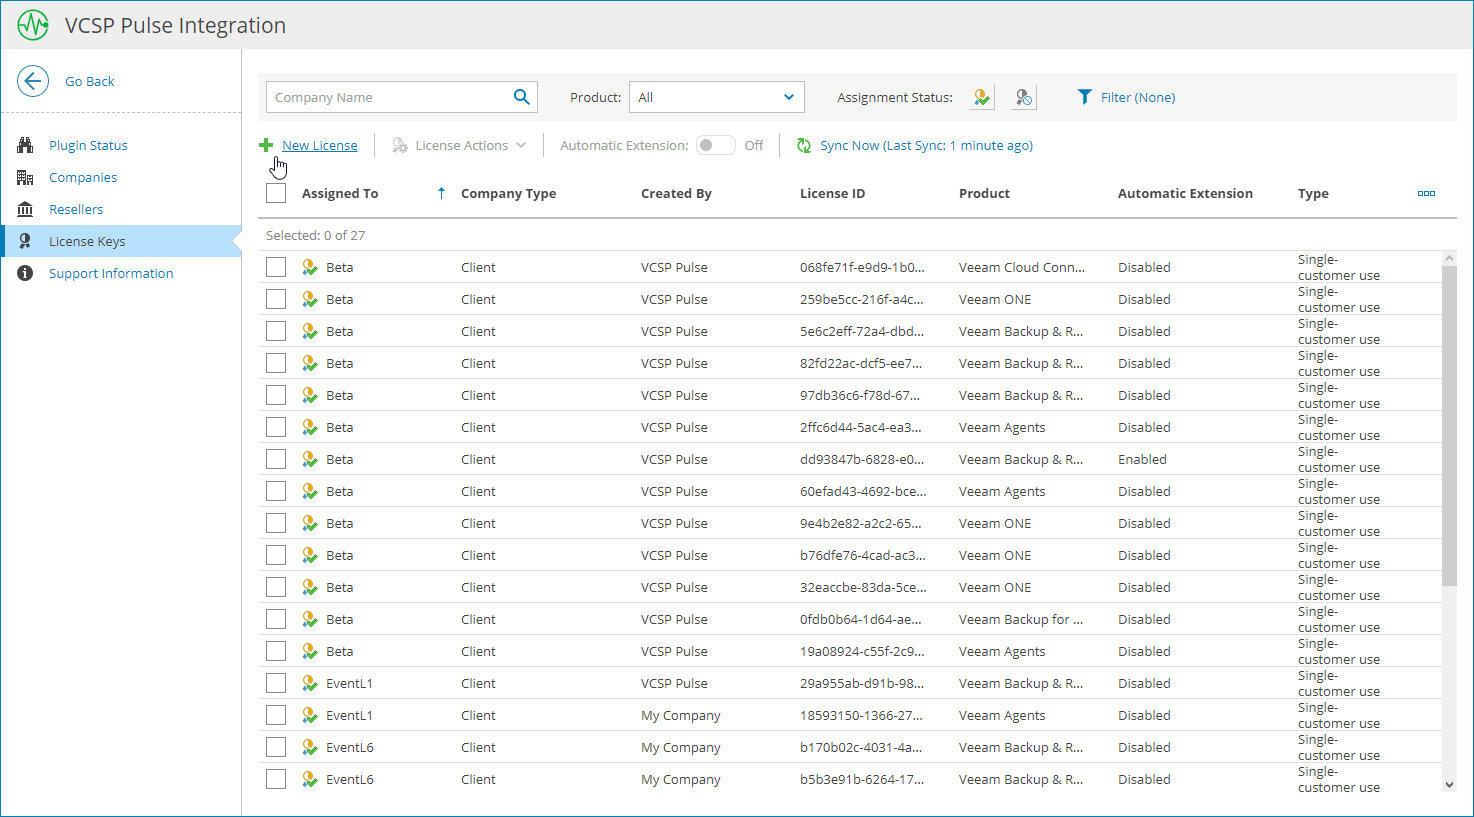This screenshot has width=1474, height=817.
Task: Toggle the Automatic Extension switch
Action: (715, 145)
